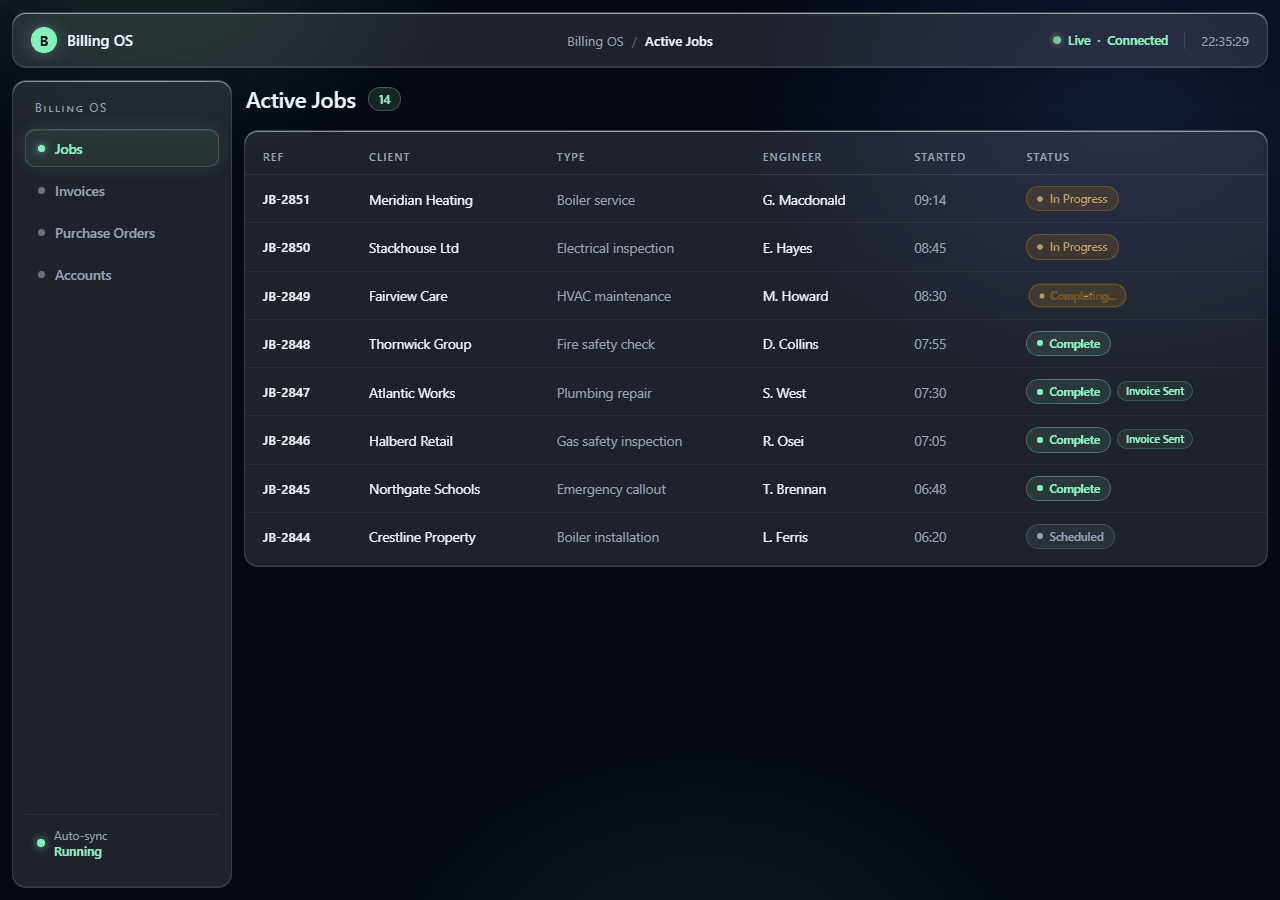1280x900 pixels.
Task: Open job JB-2849
Action: tap(286, 296)
